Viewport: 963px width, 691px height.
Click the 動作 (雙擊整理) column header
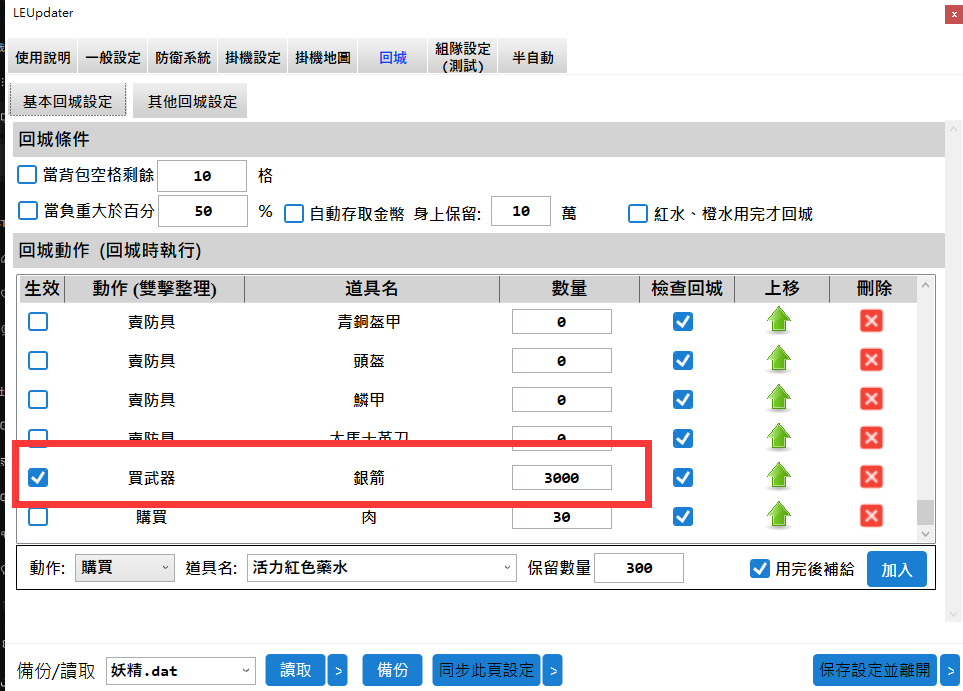tap(155, 289)
